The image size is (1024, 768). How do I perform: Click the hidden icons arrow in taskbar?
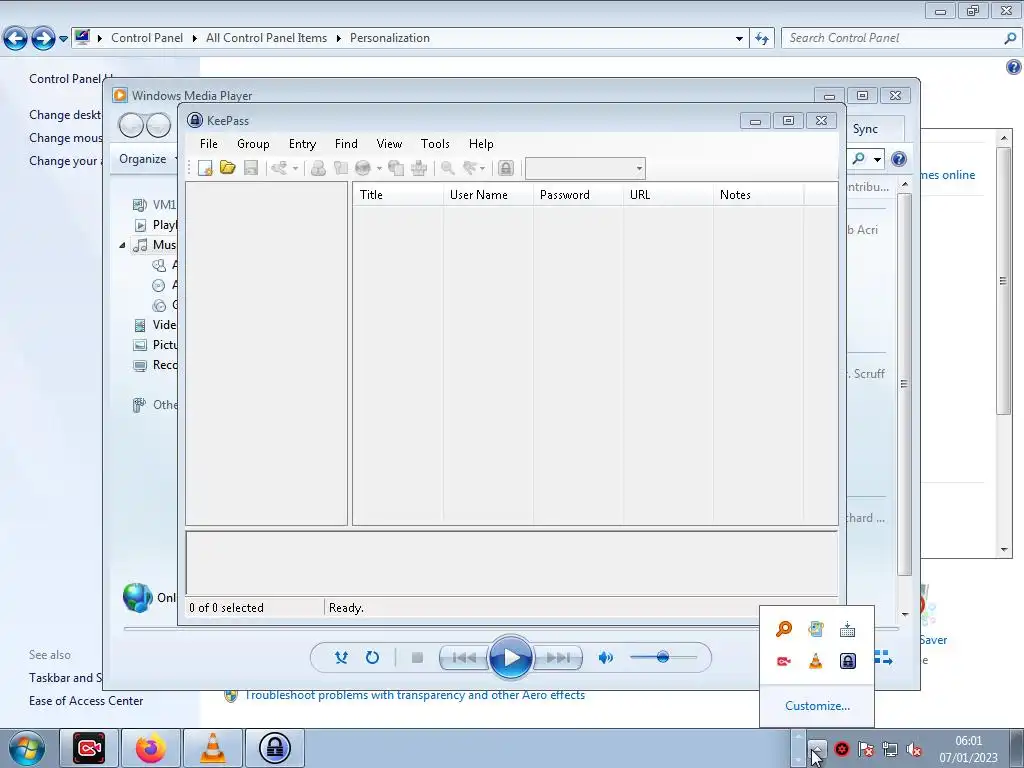pos(817,748)
